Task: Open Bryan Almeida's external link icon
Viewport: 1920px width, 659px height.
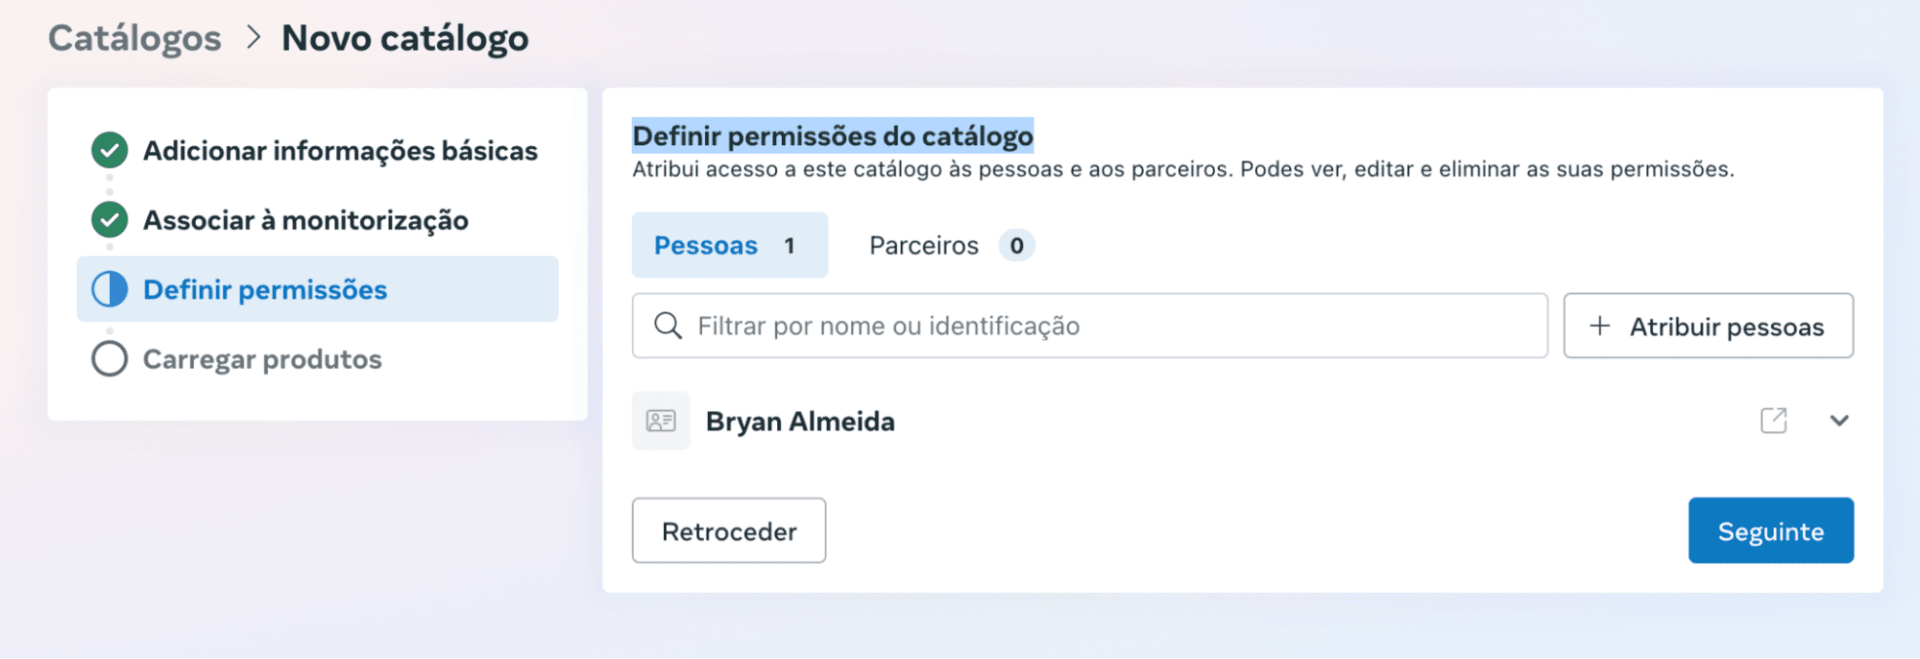Action: (x=1773, y=421)
